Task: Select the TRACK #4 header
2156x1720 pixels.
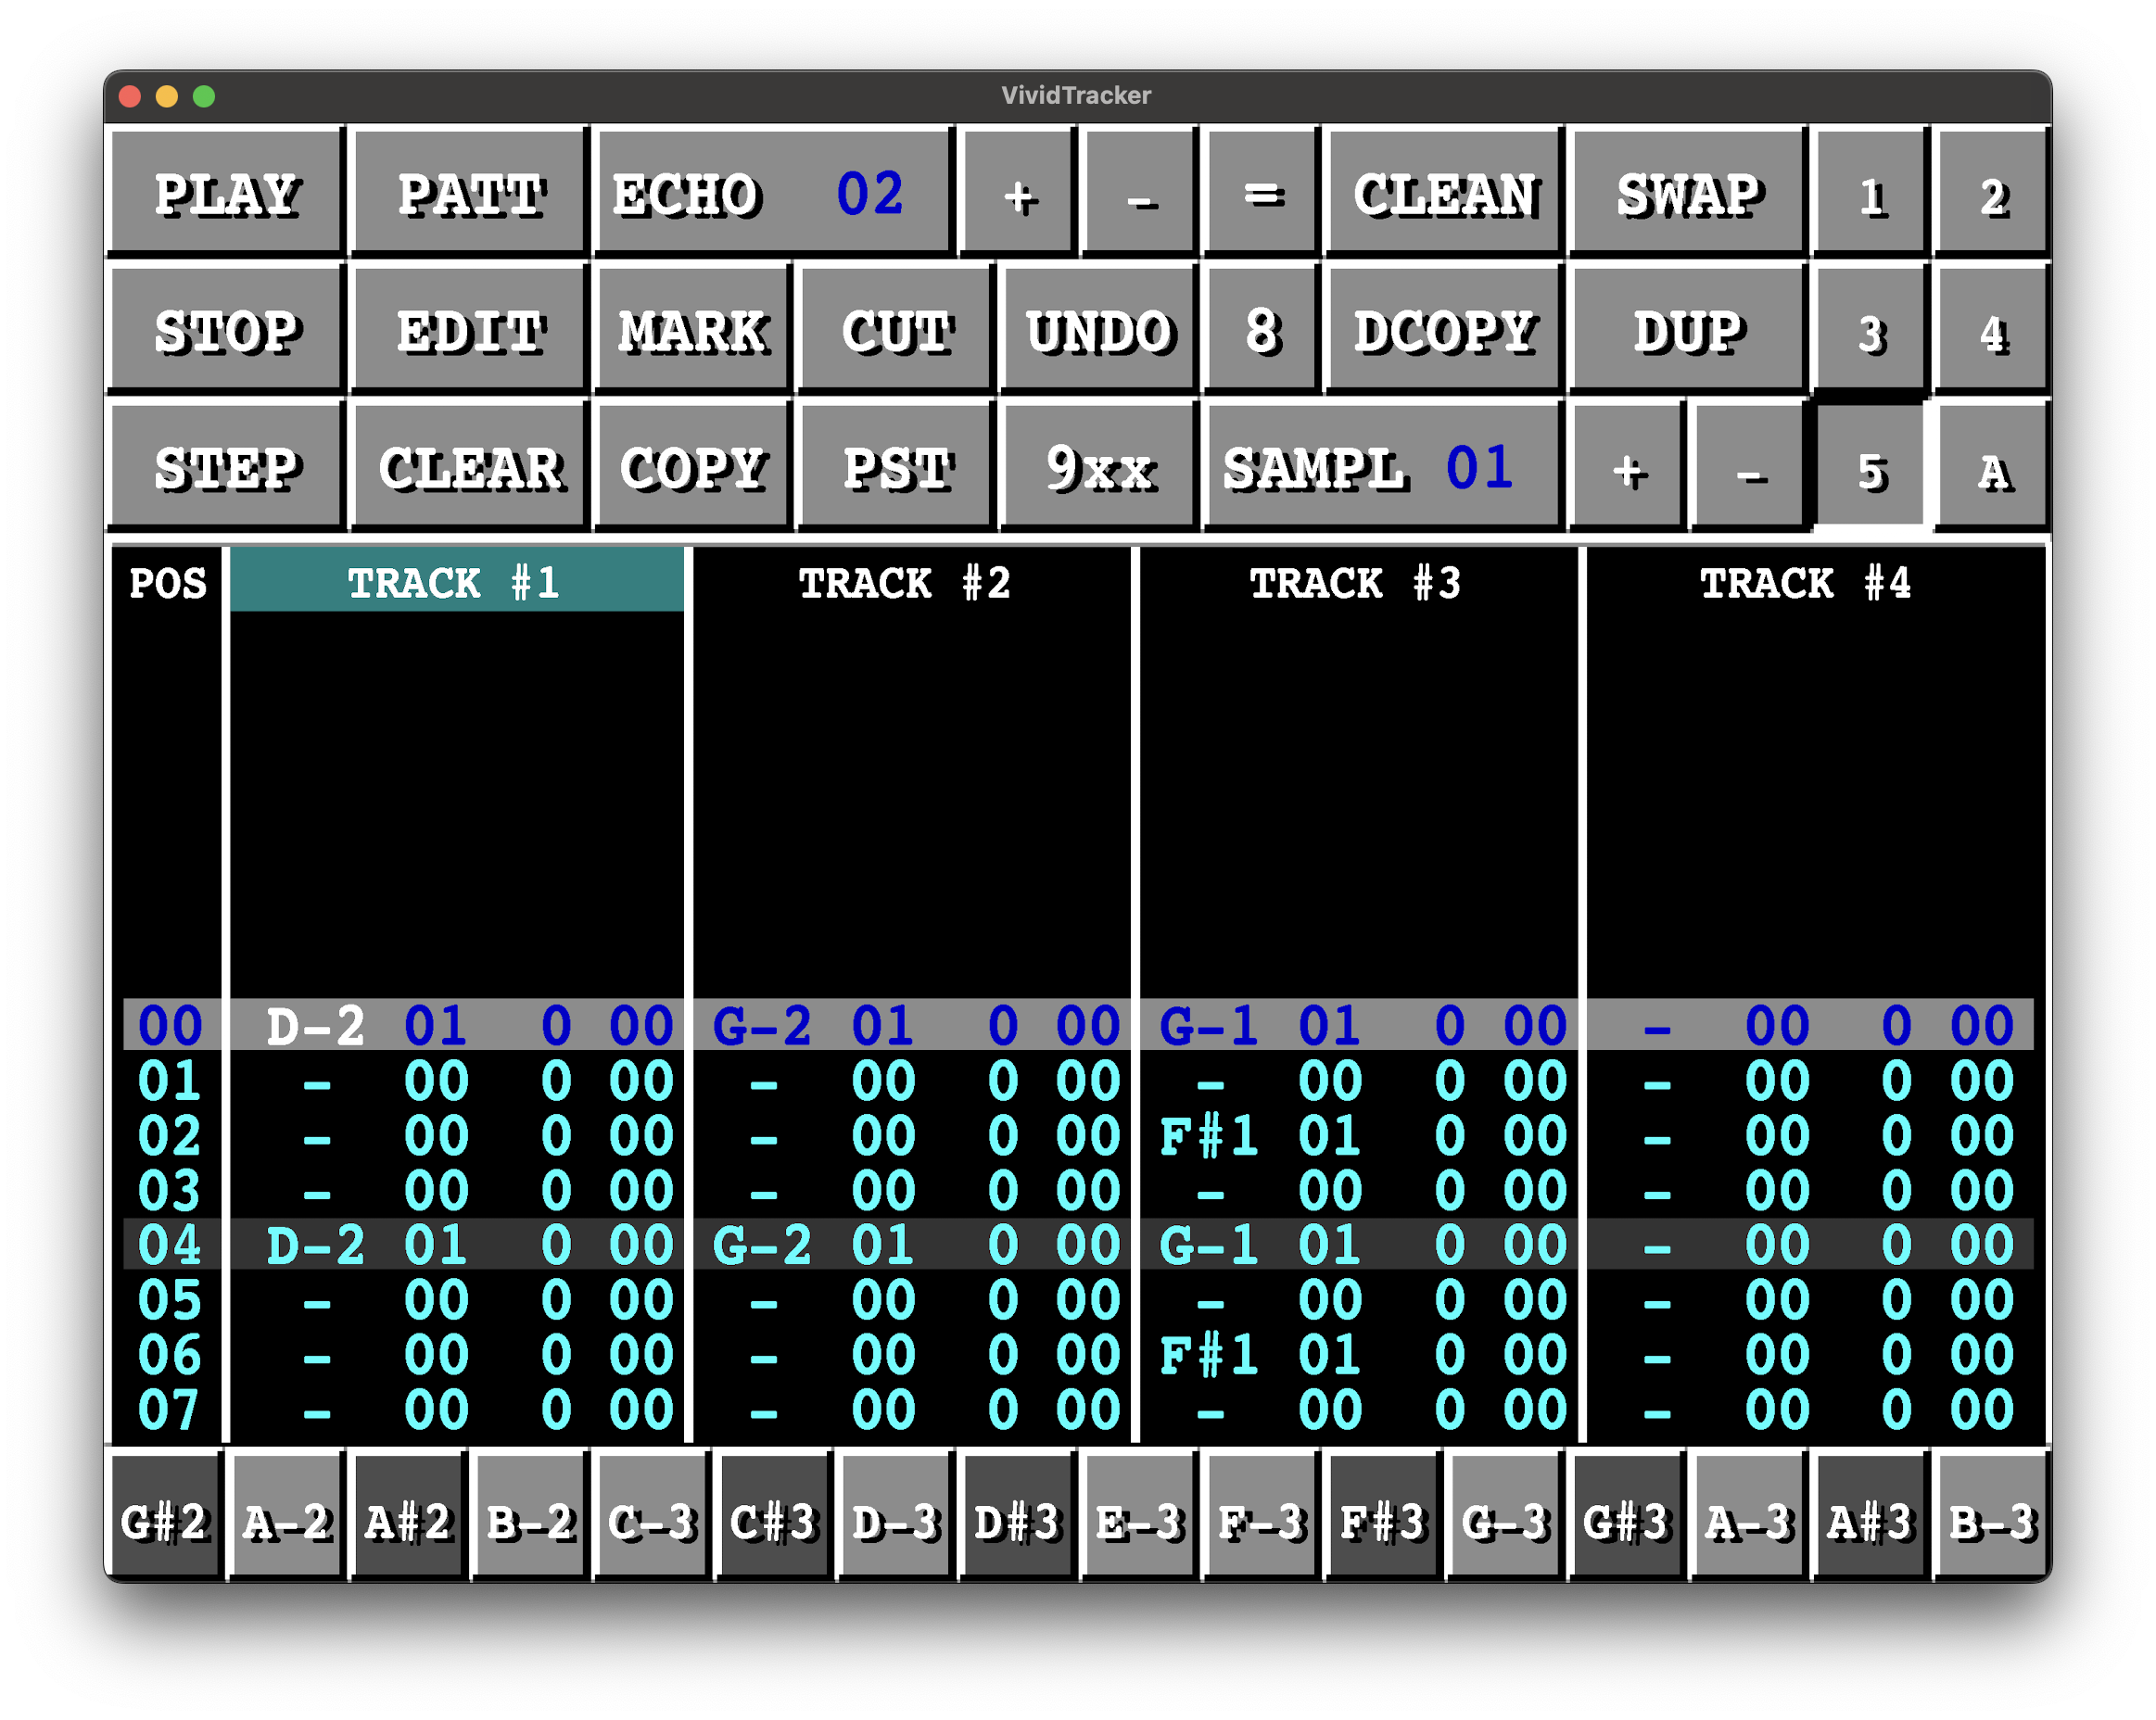Action: click(1806, 582)
